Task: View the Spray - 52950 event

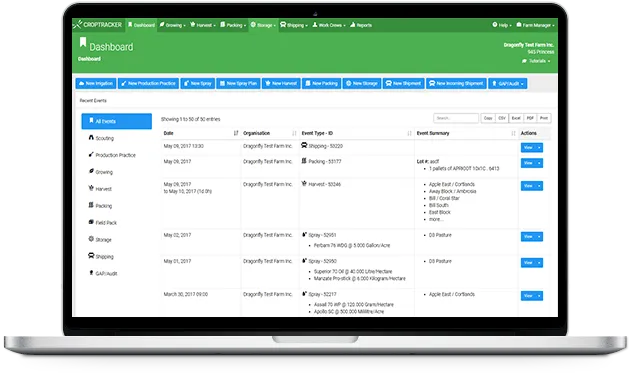Action: 528,263
